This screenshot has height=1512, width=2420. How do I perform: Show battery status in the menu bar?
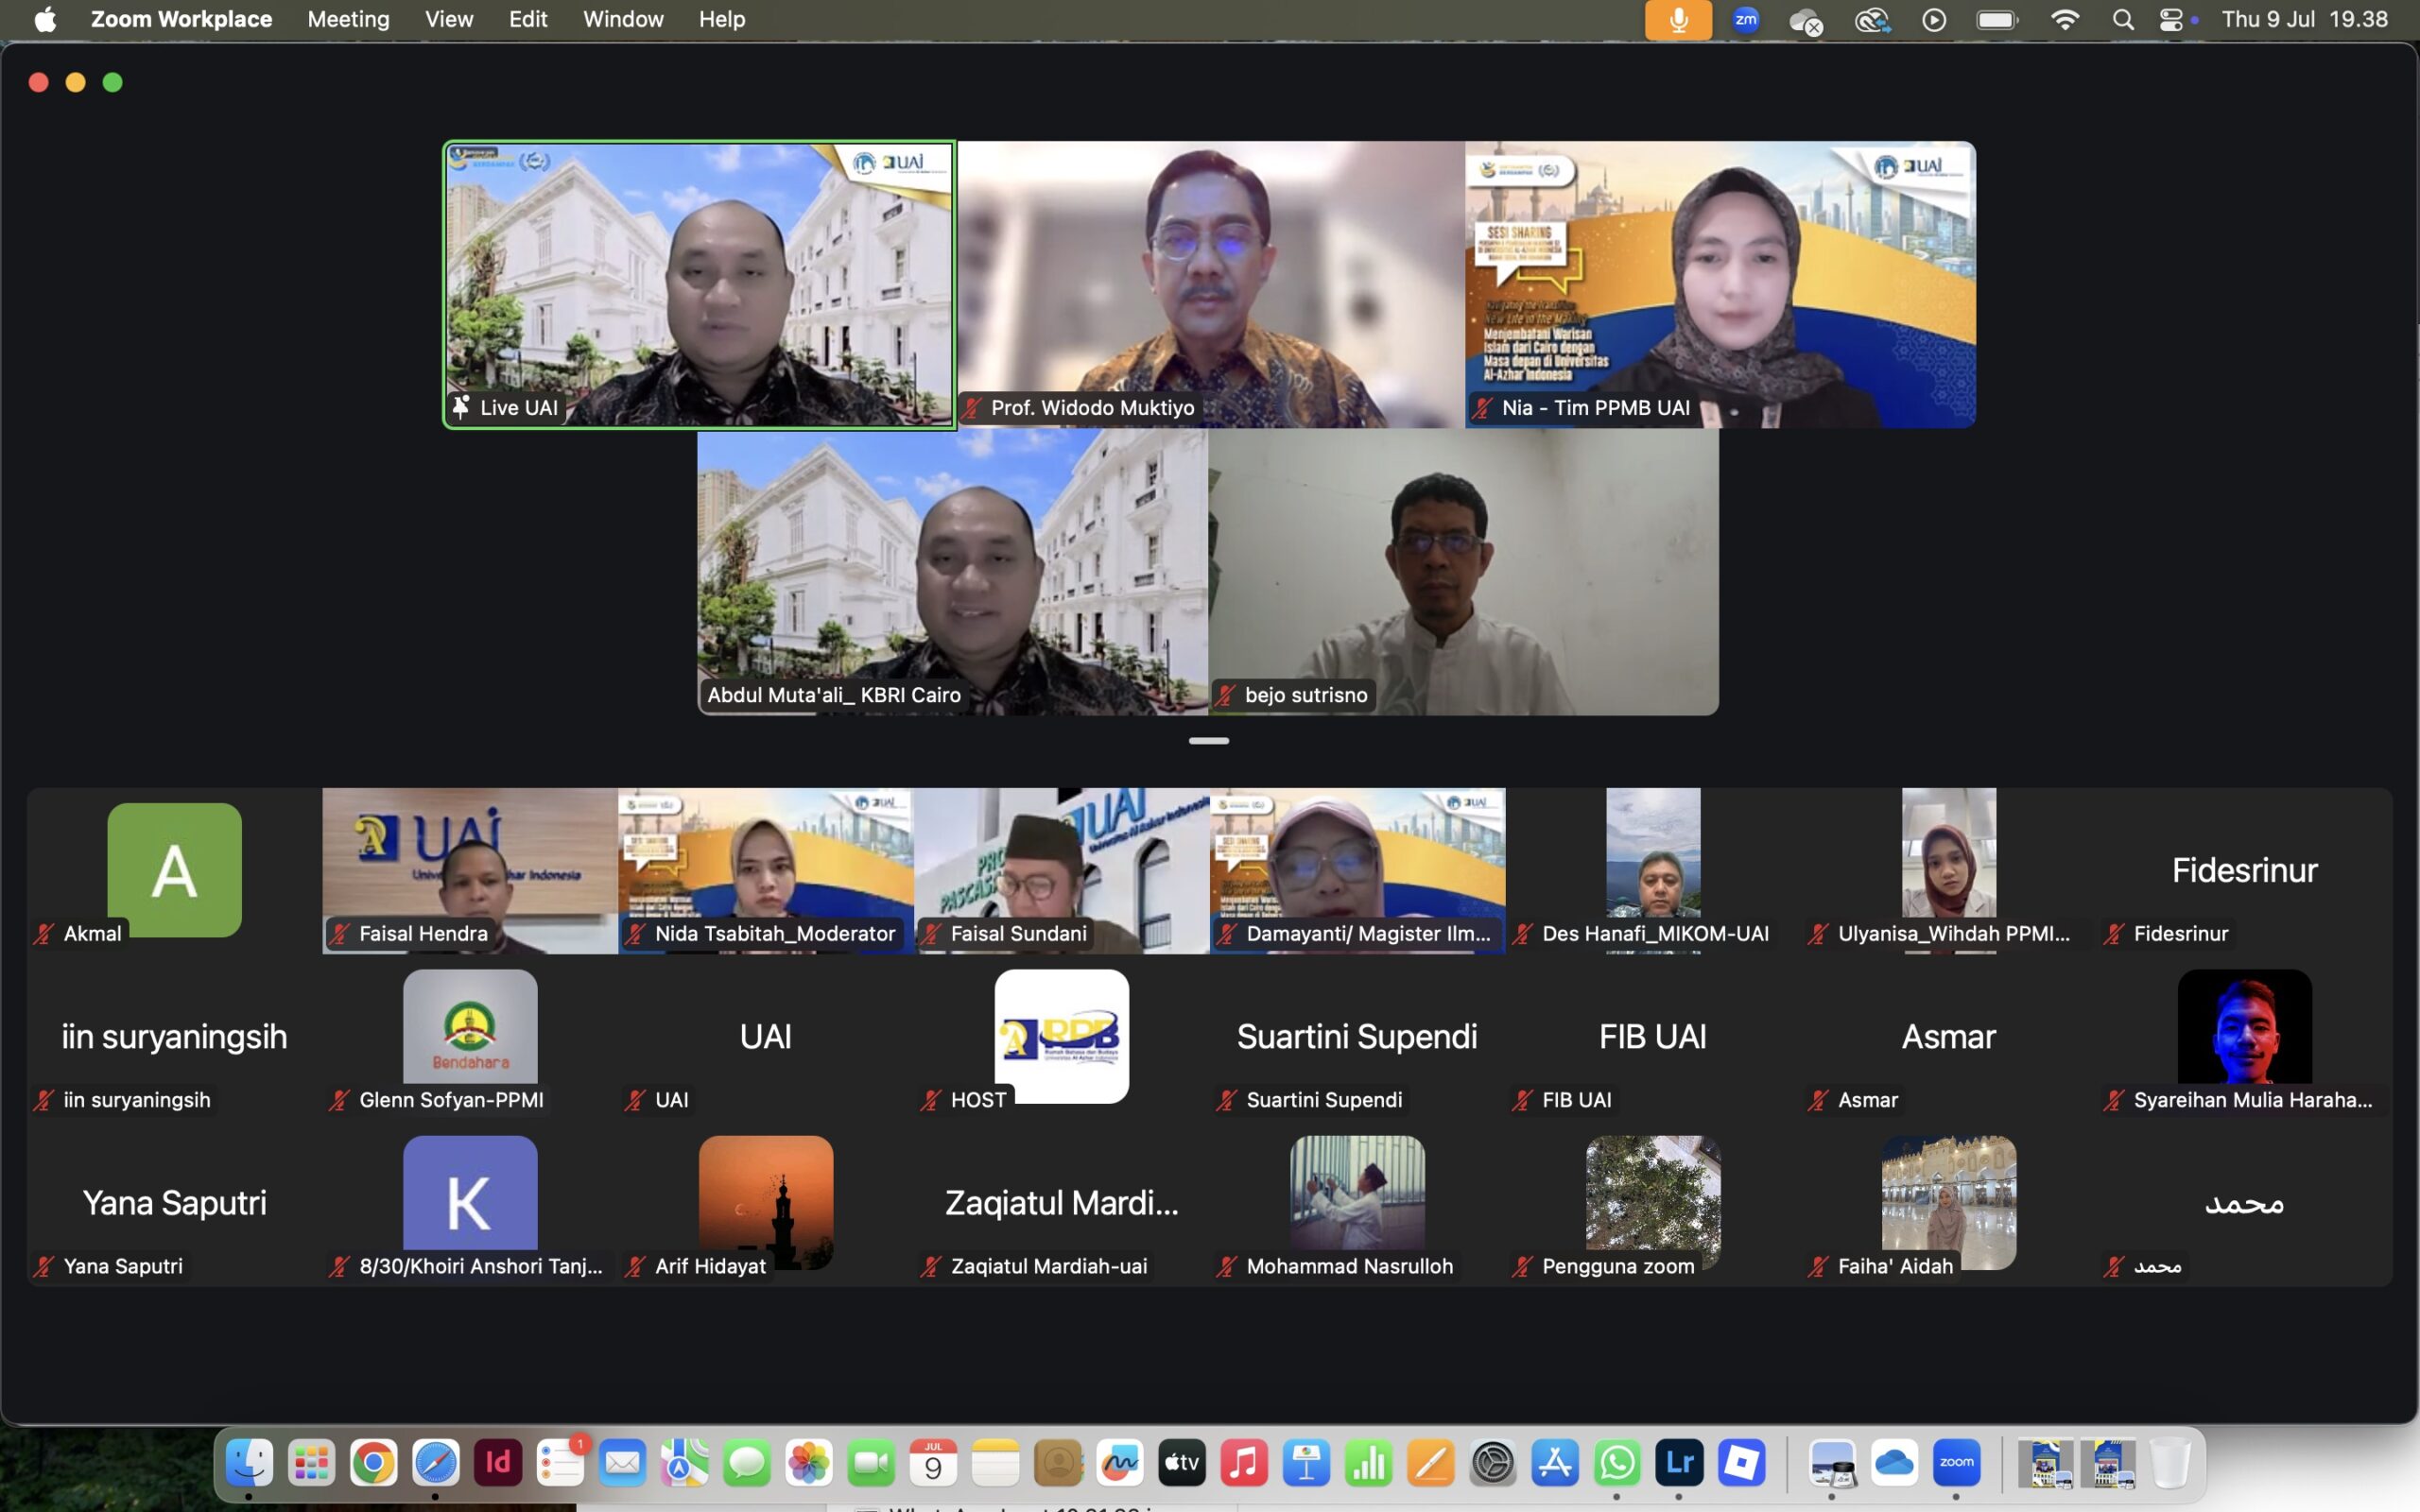point(1998,20)
